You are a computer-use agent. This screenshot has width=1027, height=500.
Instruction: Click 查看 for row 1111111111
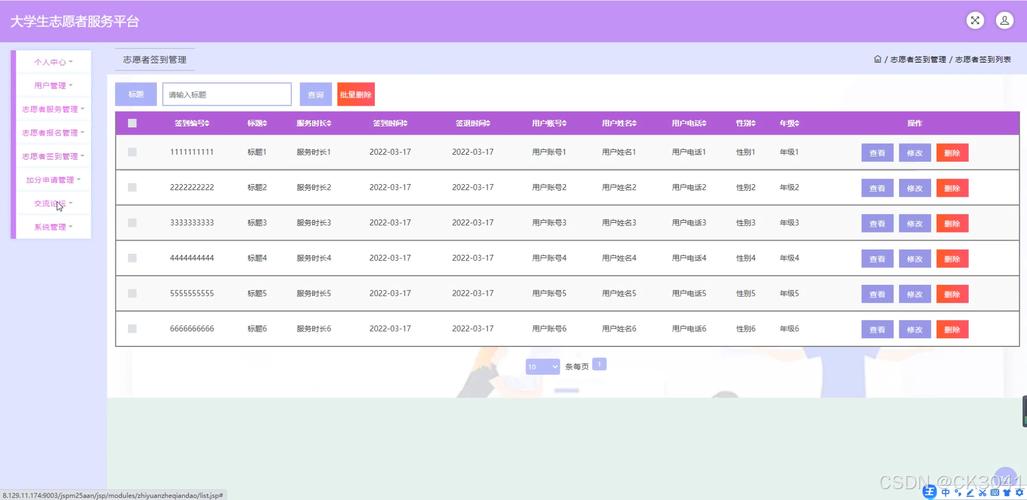point(877,153)
